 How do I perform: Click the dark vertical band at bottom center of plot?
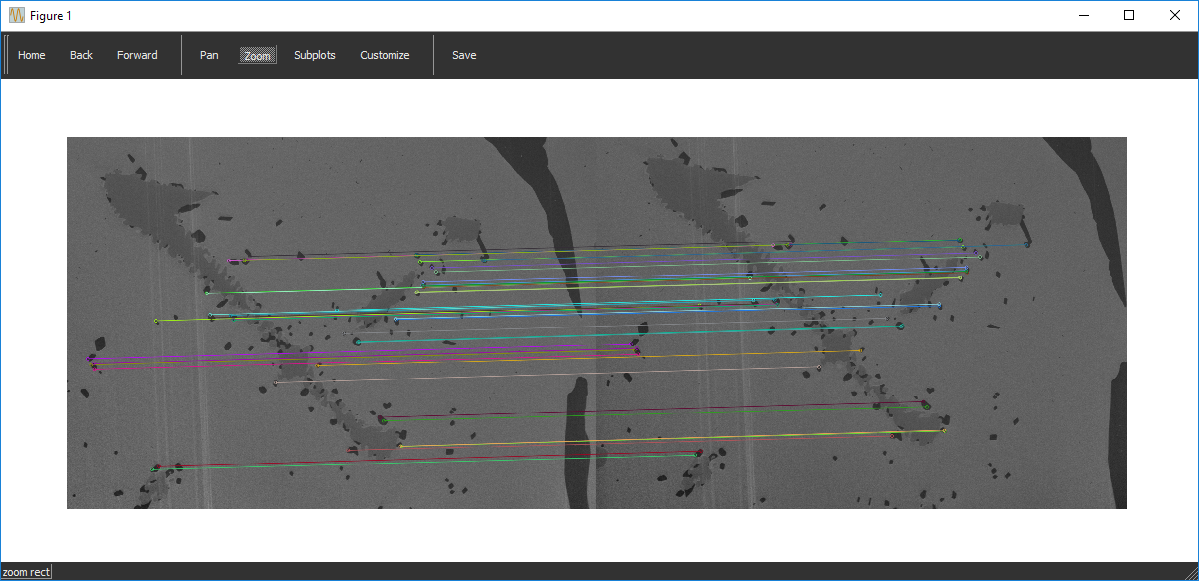(x=577, y=450)
